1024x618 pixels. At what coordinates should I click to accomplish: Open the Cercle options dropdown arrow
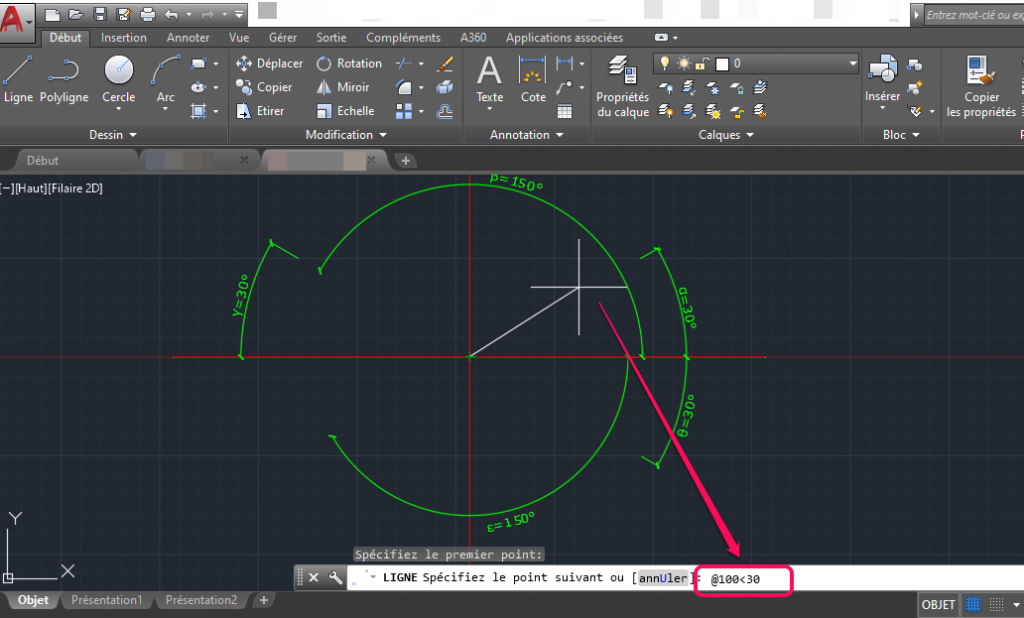pos(118,109)
